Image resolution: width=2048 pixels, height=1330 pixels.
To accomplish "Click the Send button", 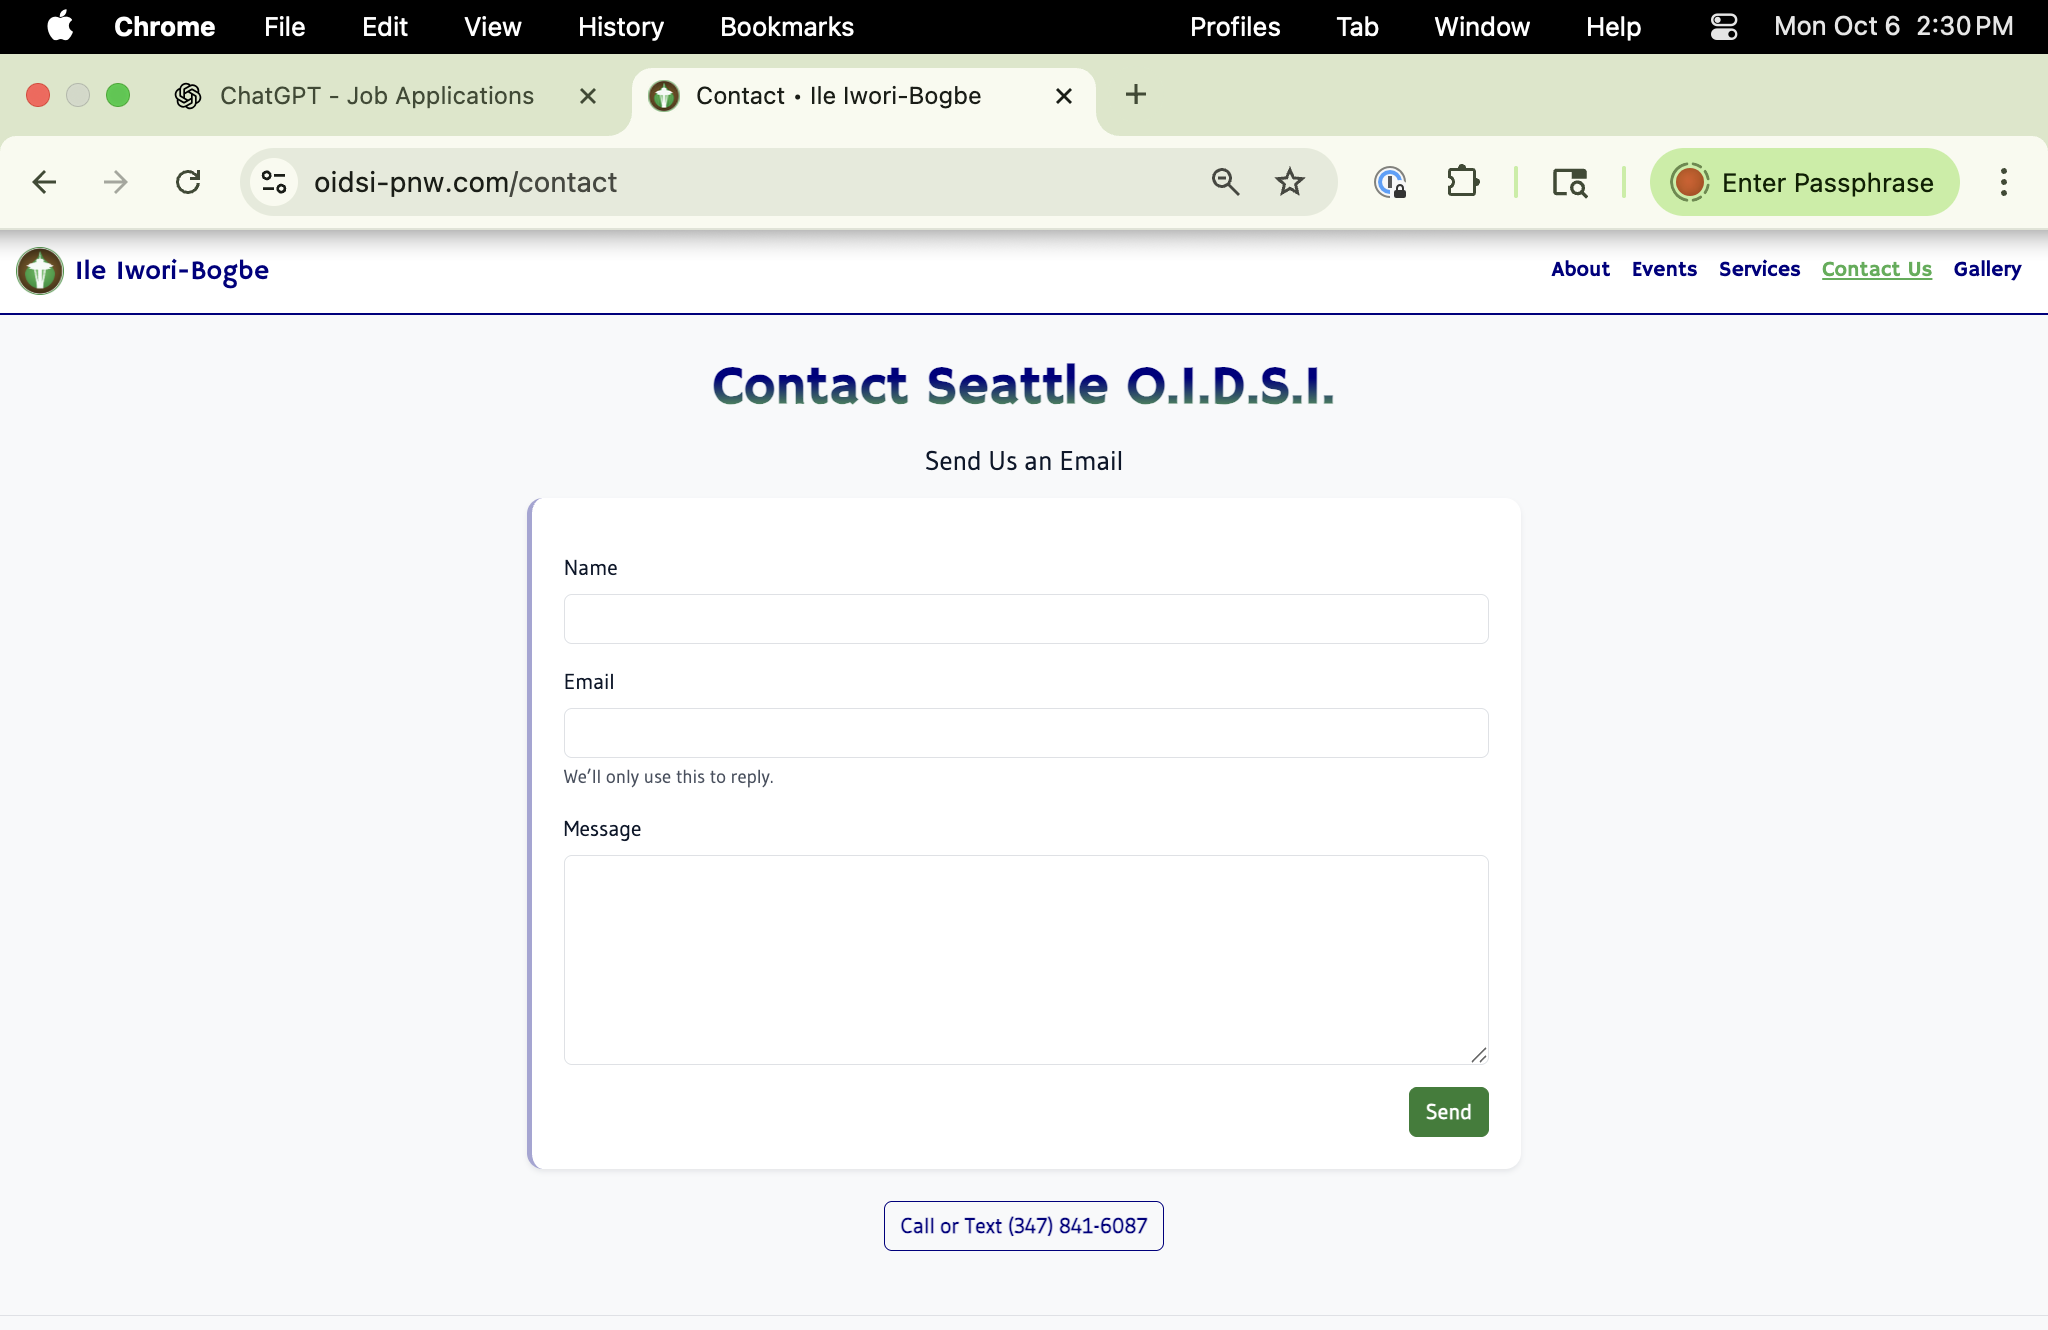I will (1448, 1111).
